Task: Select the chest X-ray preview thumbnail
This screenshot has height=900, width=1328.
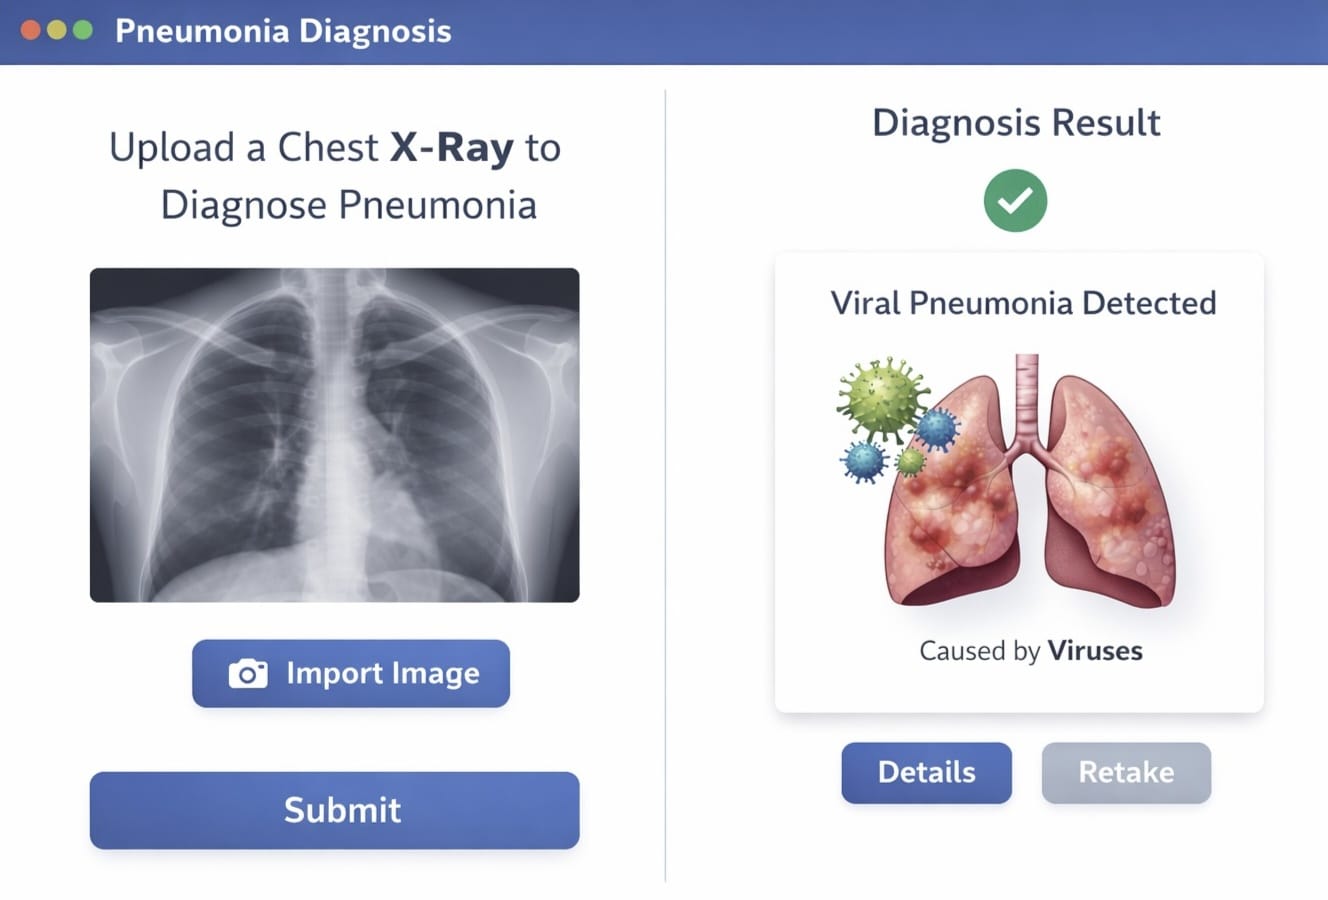Action: tap(334, 434)
